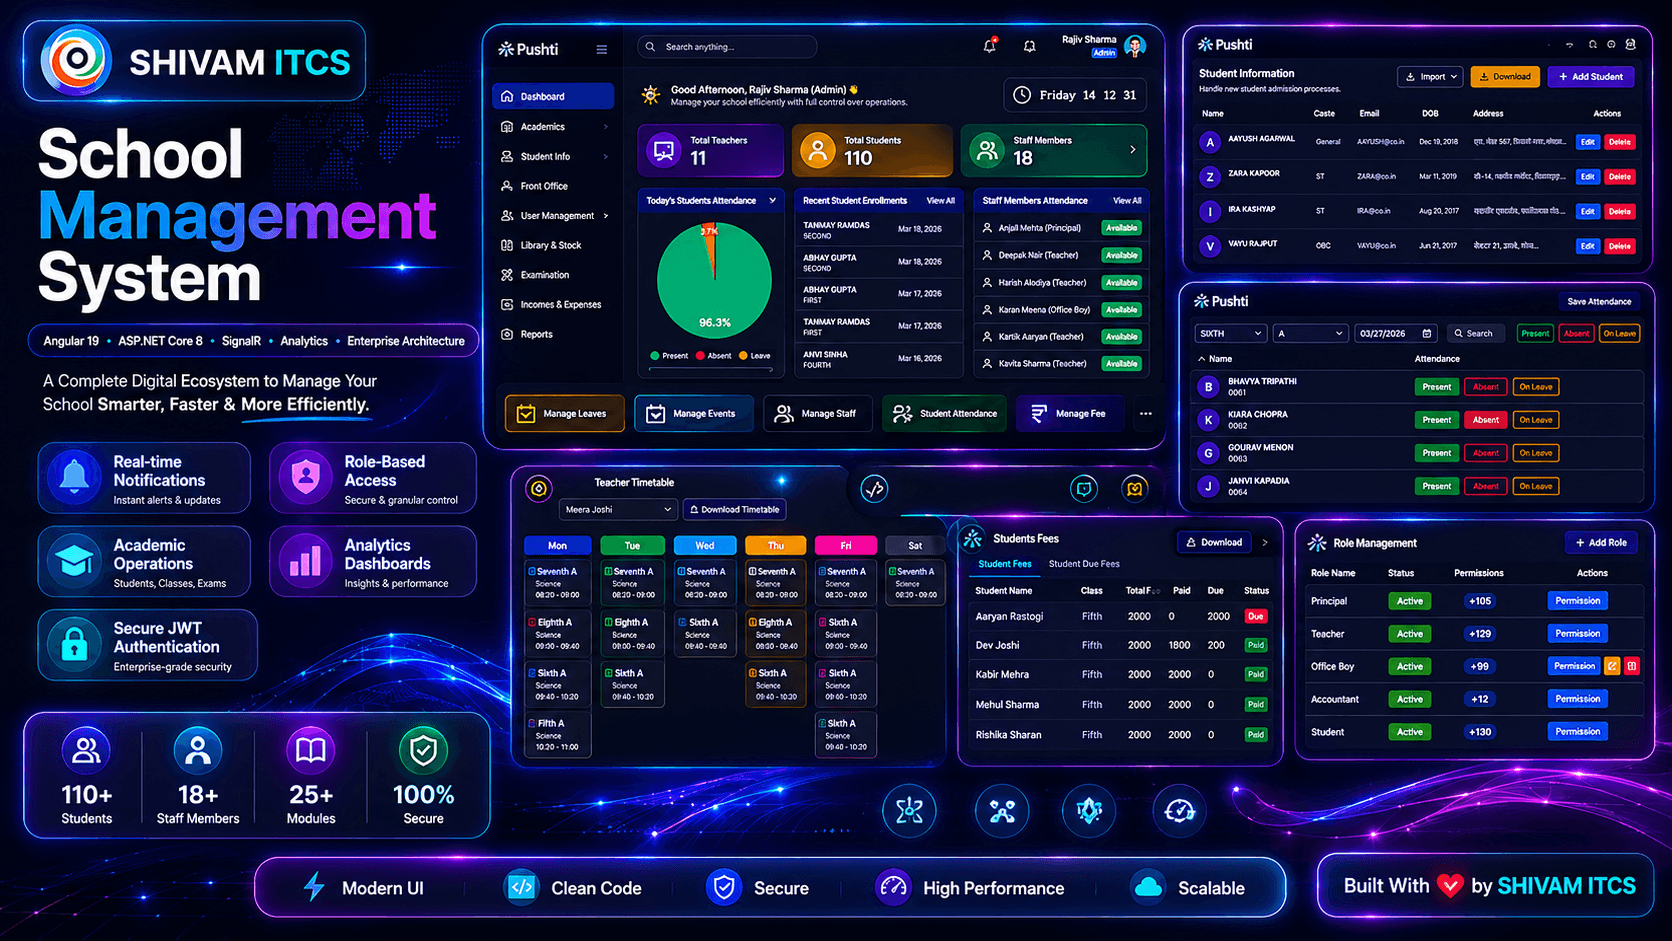Click the Total Teachers card icon

pos(664,150)
